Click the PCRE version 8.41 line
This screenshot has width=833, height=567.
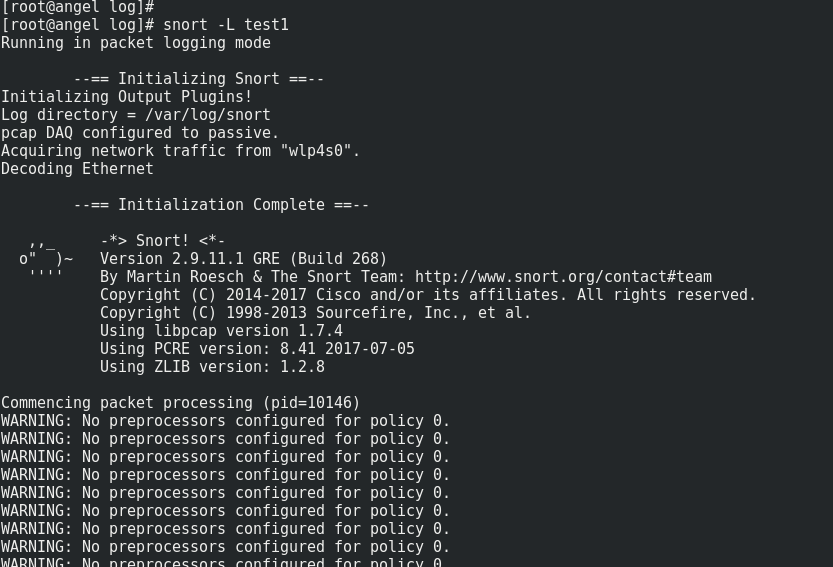(257, 349)
